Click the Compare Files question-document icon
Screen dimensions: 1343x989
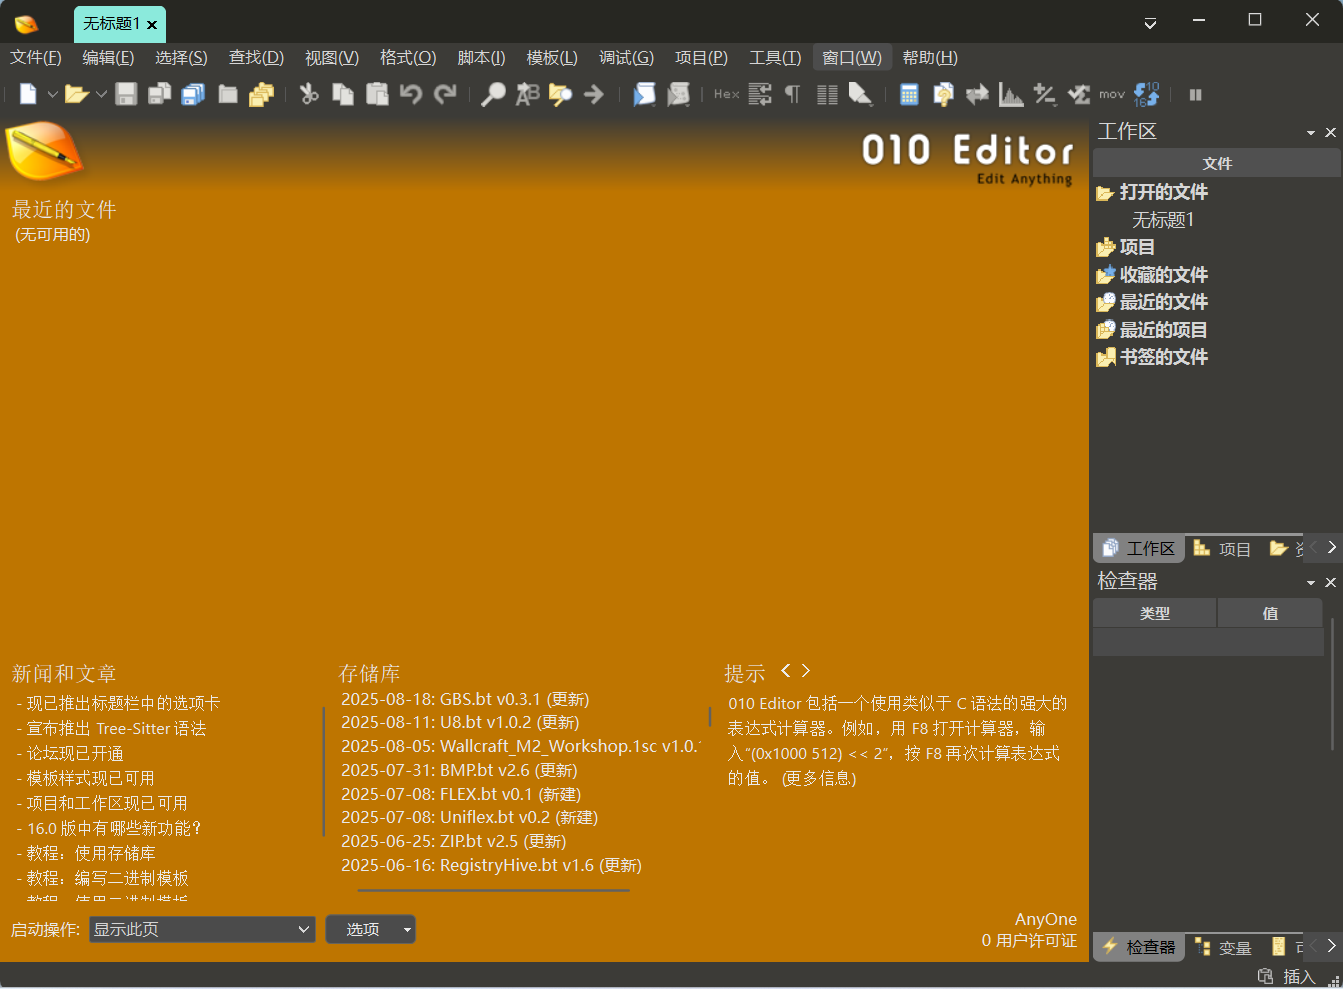pyautogui.click(x=943, y=94)
